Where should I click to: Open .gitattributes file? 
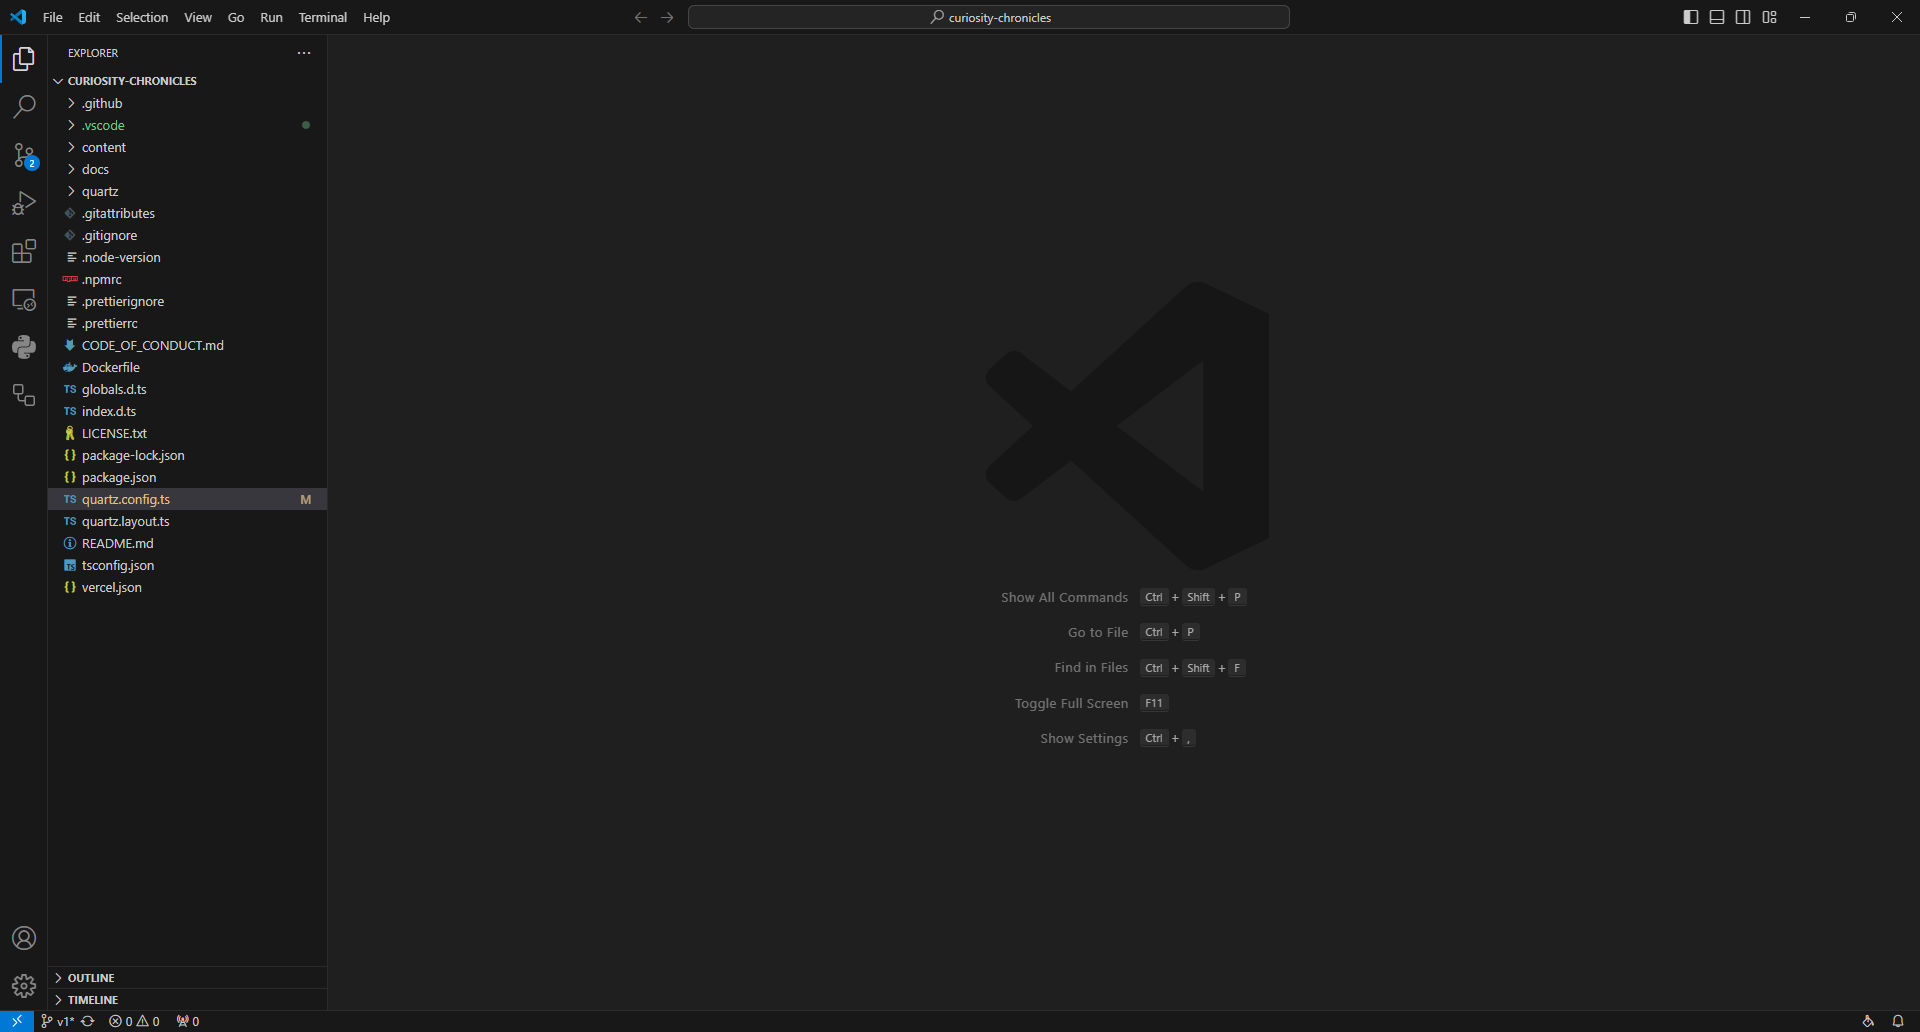[x=187, y=213]
